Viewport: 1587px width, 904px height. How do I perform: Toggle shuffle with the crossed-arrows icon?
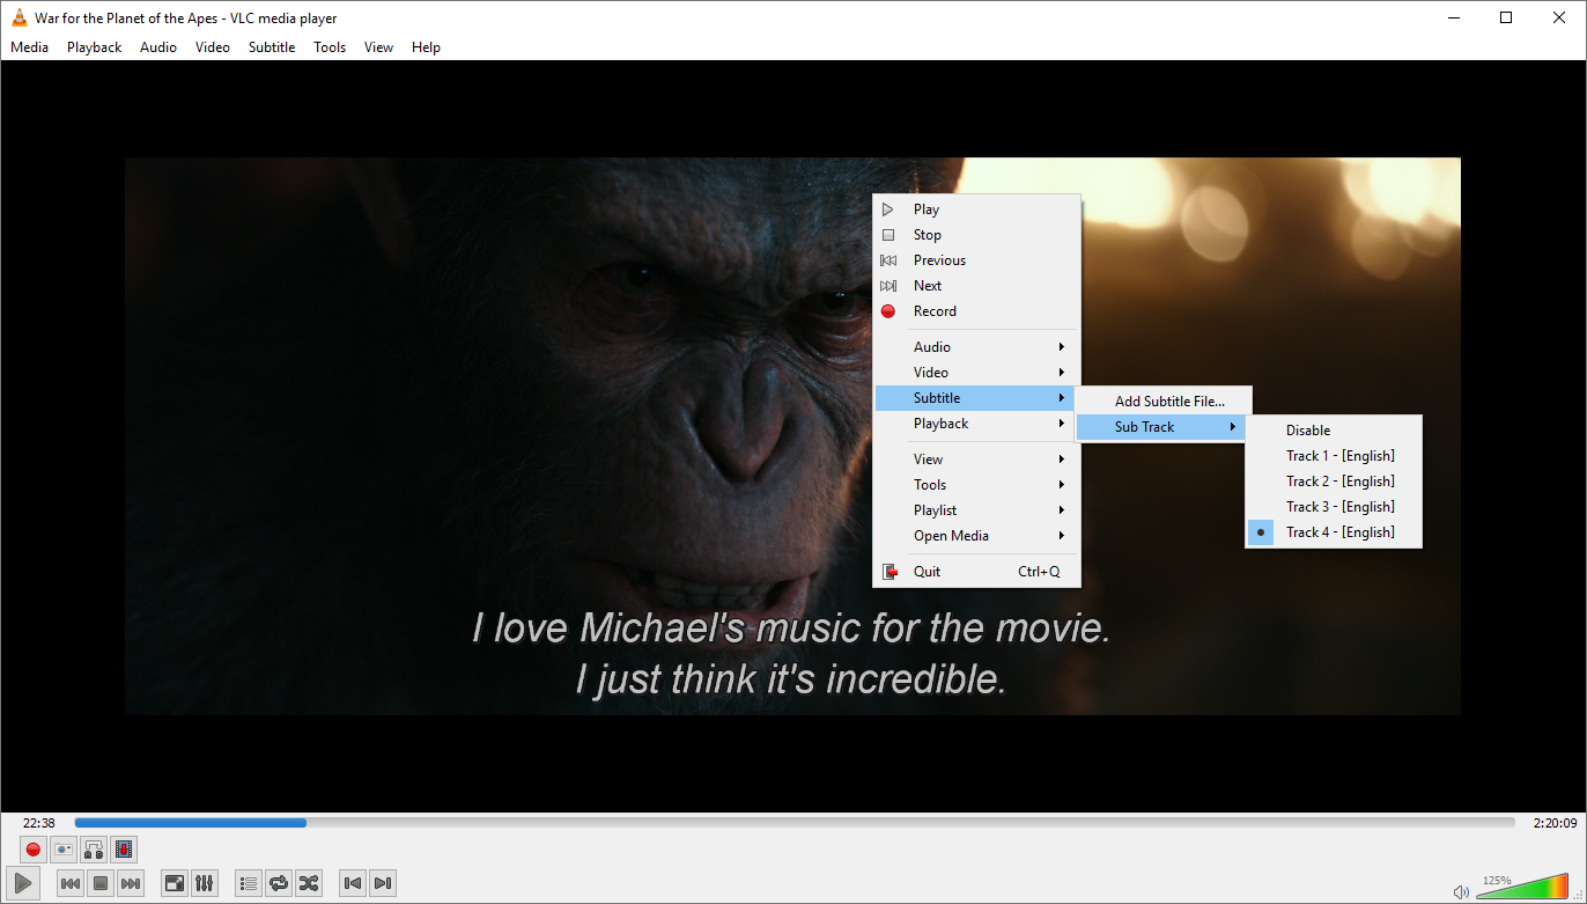[309, 883]
